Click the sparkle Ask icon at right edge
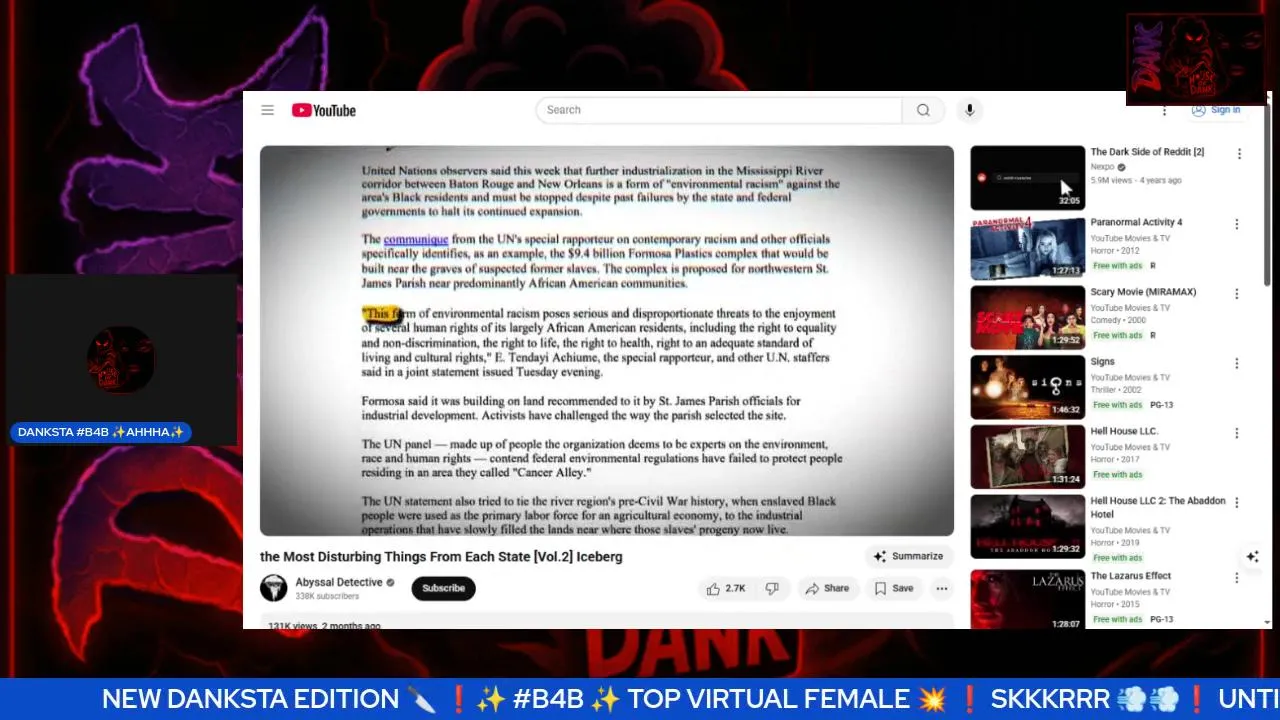 [1252, 557]
